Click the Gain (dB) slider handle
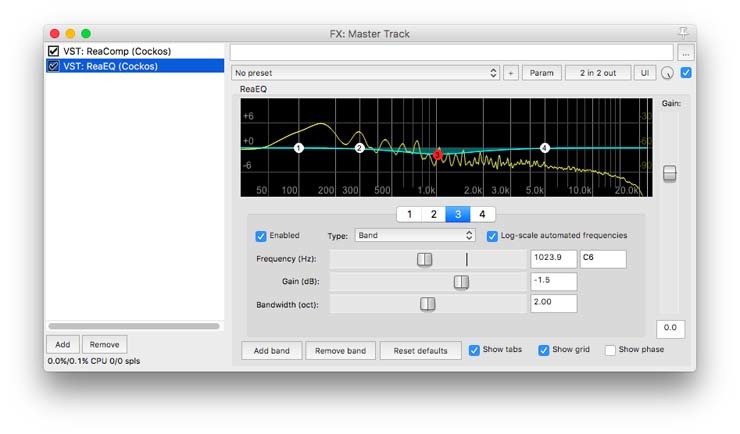740x434 pixels. point(461,282)
